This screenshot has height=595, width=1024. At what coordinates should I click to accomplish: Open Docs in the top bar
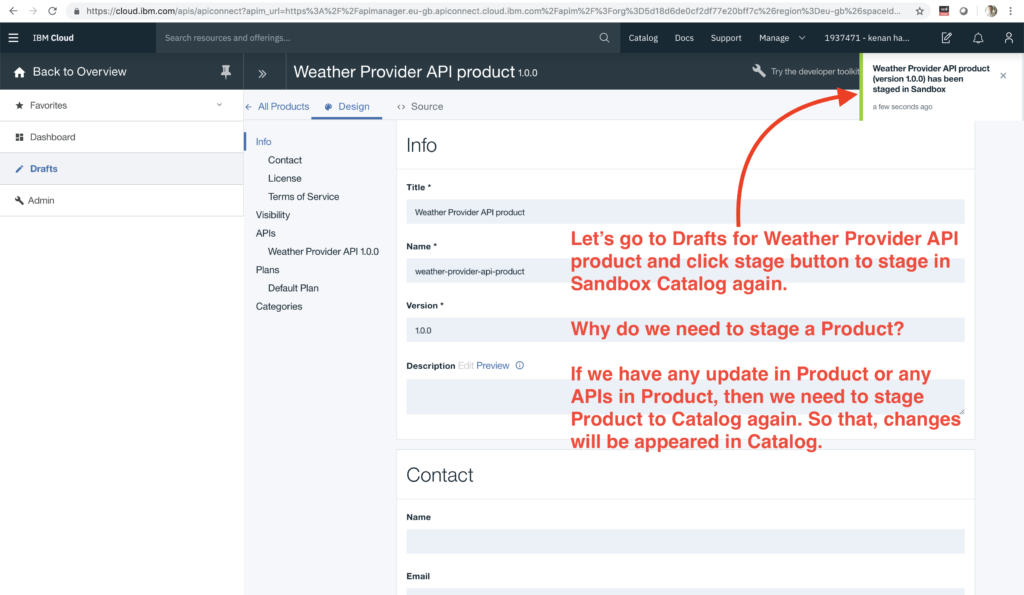click(x=684, y=38)
